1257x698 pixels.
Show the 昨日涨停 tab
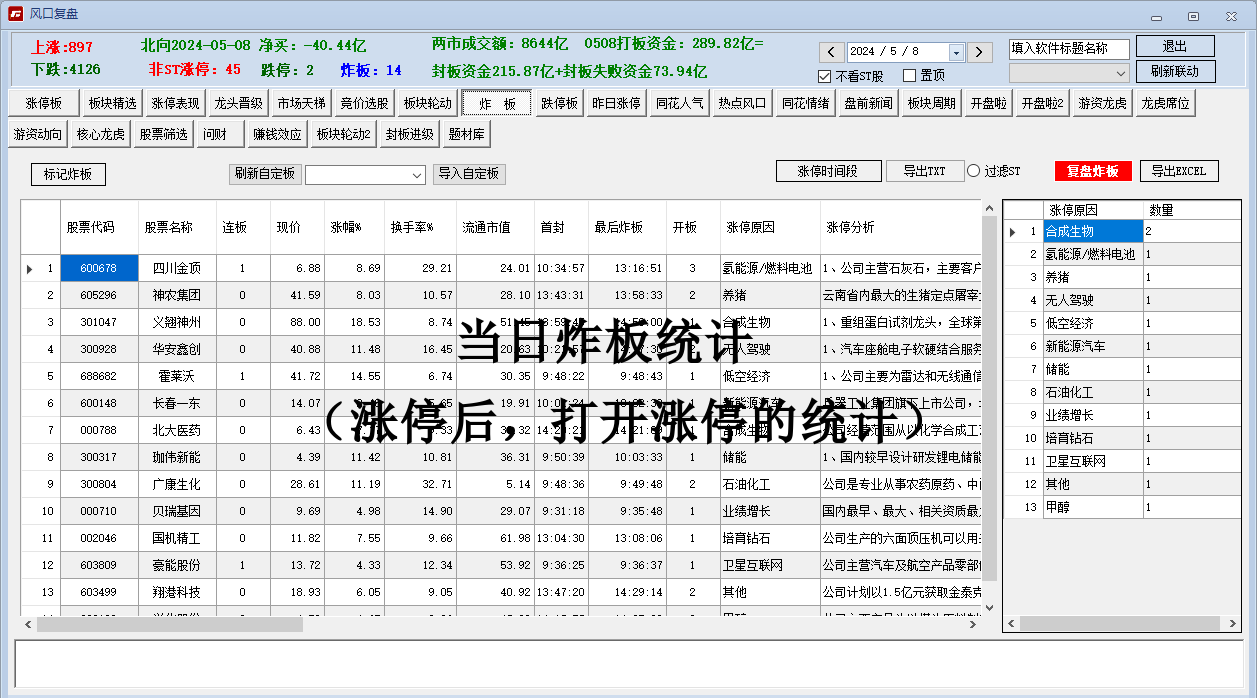click(616, 103)
